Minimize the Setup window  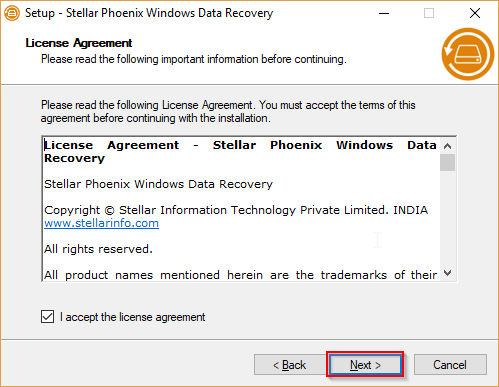pos(384,13)
